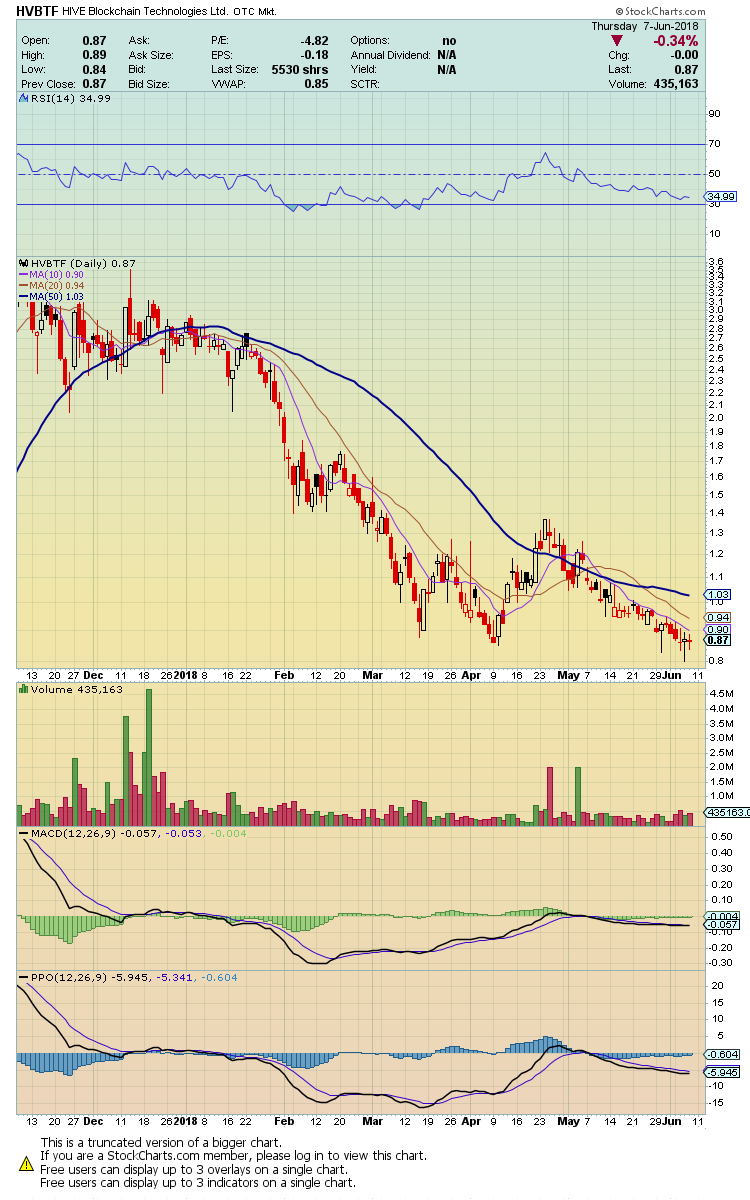Click the Volume 435,163 panel label
750x1200 pixels.
pyautogui.click(x=77, y=689)
